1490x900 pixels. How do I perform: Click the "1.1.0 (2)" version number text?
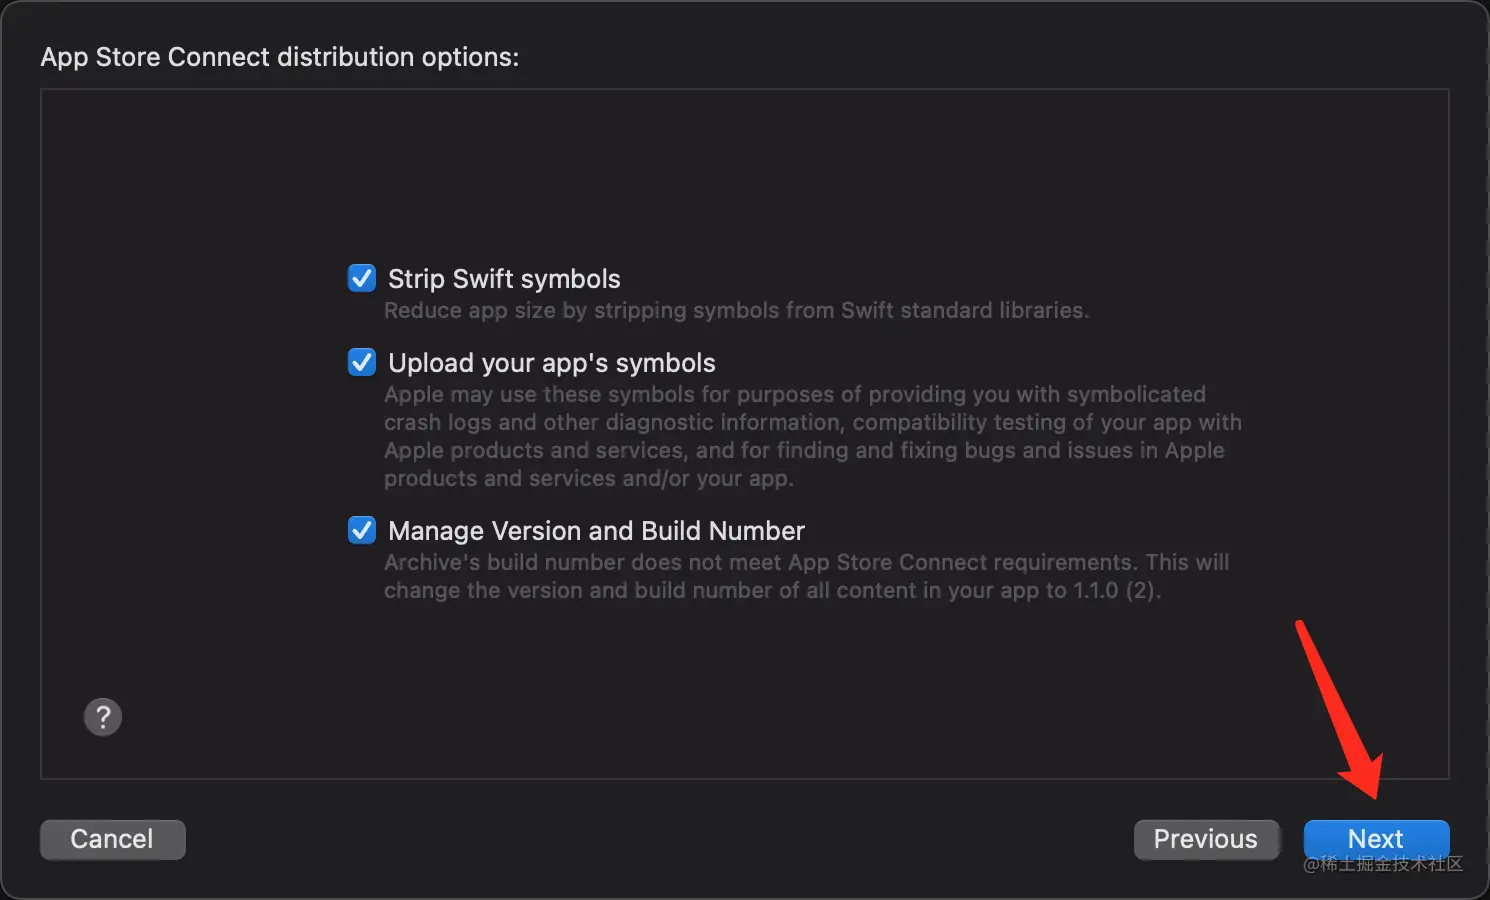pyautogui.click(x=1116, y=591)
